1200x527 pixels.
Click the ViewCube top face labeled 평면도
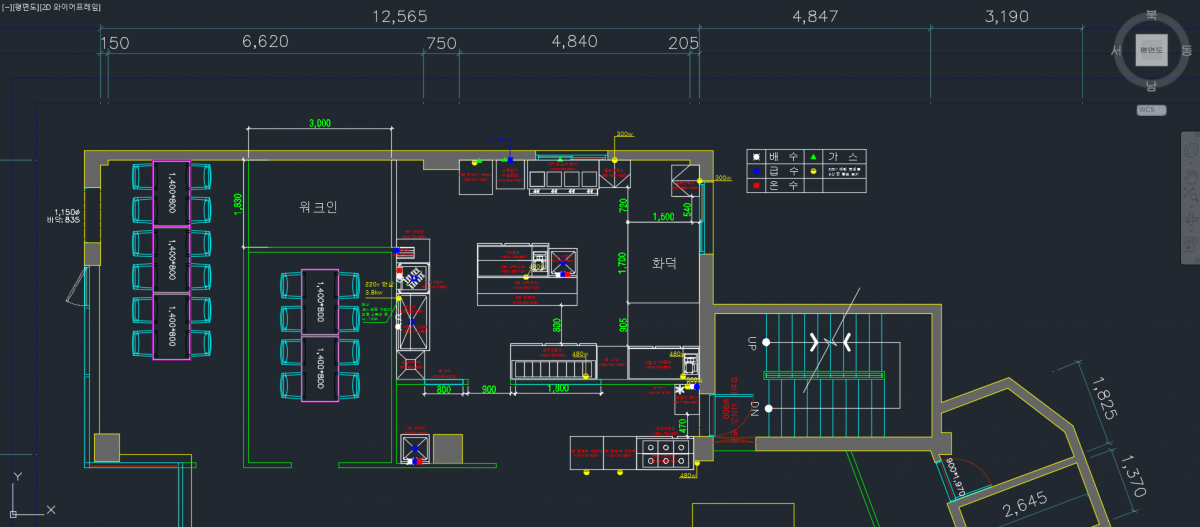1151,49
